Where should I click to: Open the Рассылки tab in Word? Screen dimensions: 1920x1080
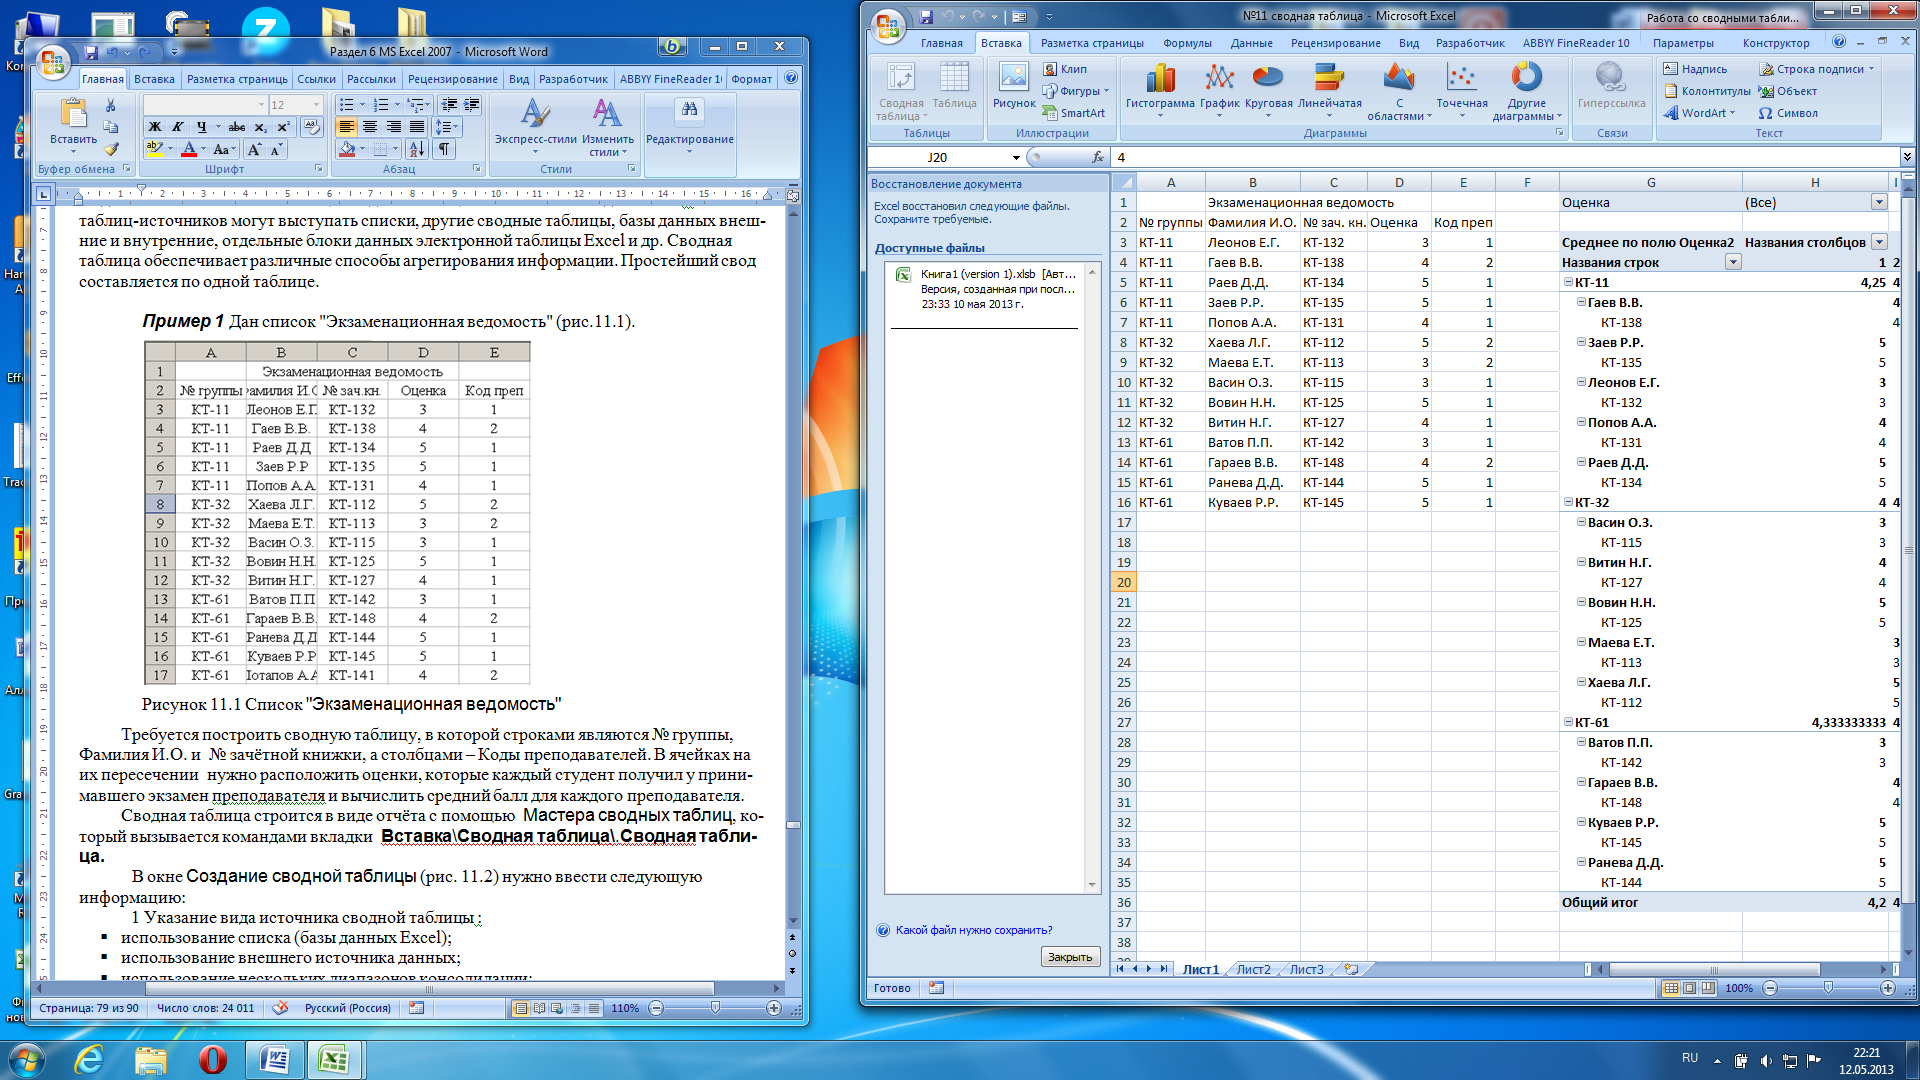371,79
